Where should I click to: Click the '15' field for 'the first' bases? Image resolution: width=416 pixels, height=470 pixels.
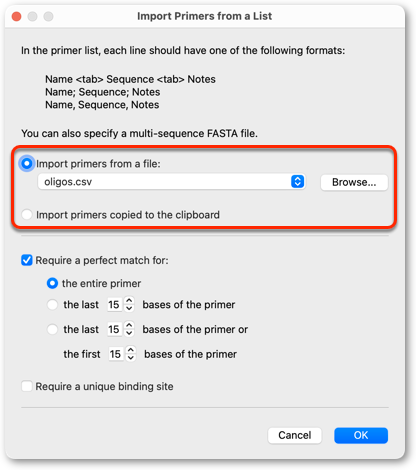[115, 354]
